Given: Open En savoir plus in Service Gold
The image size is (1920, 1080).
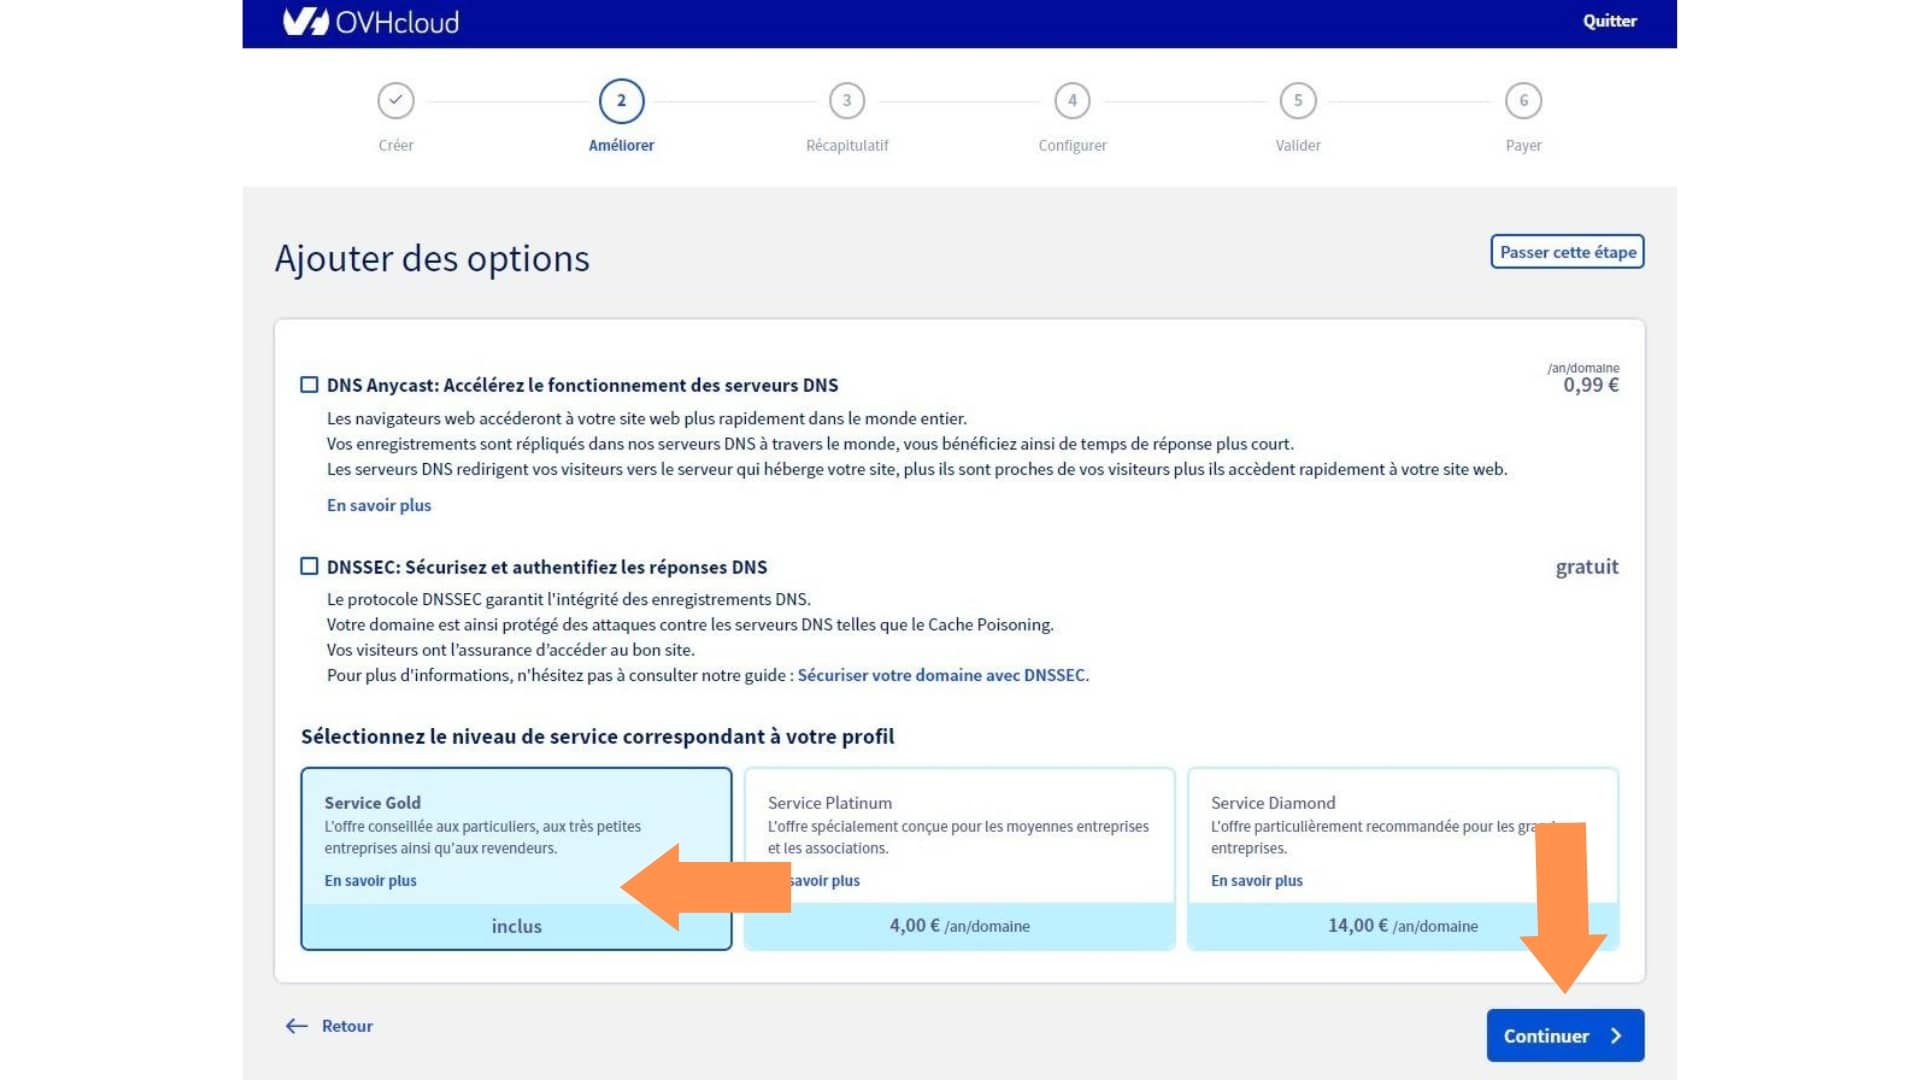Looking at the screenshot, I should click(x=370, y=881).
